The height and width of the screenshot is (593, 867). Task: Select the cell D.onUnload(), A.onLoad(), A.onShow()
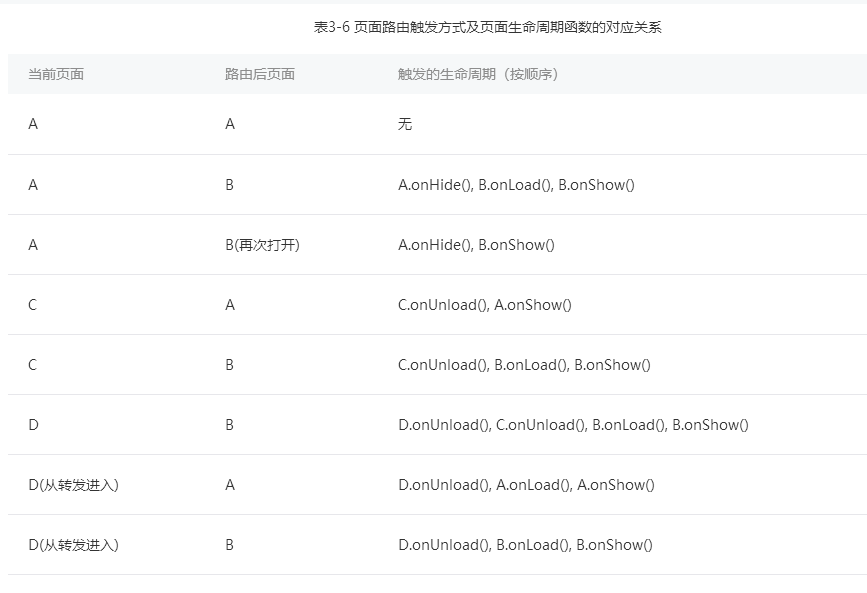pyautogui.click(x=526, y=485)
